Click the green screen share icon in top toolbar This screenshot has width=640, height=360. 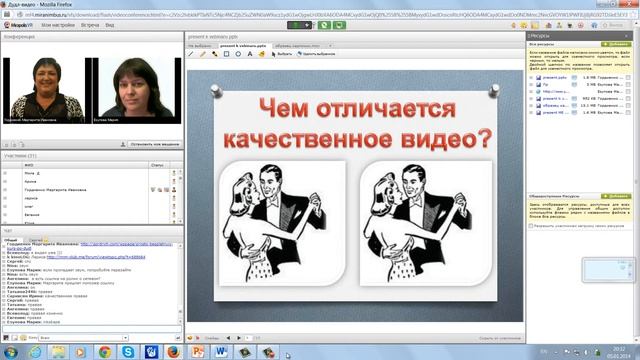pyautogui.click(x=339, y=25)
